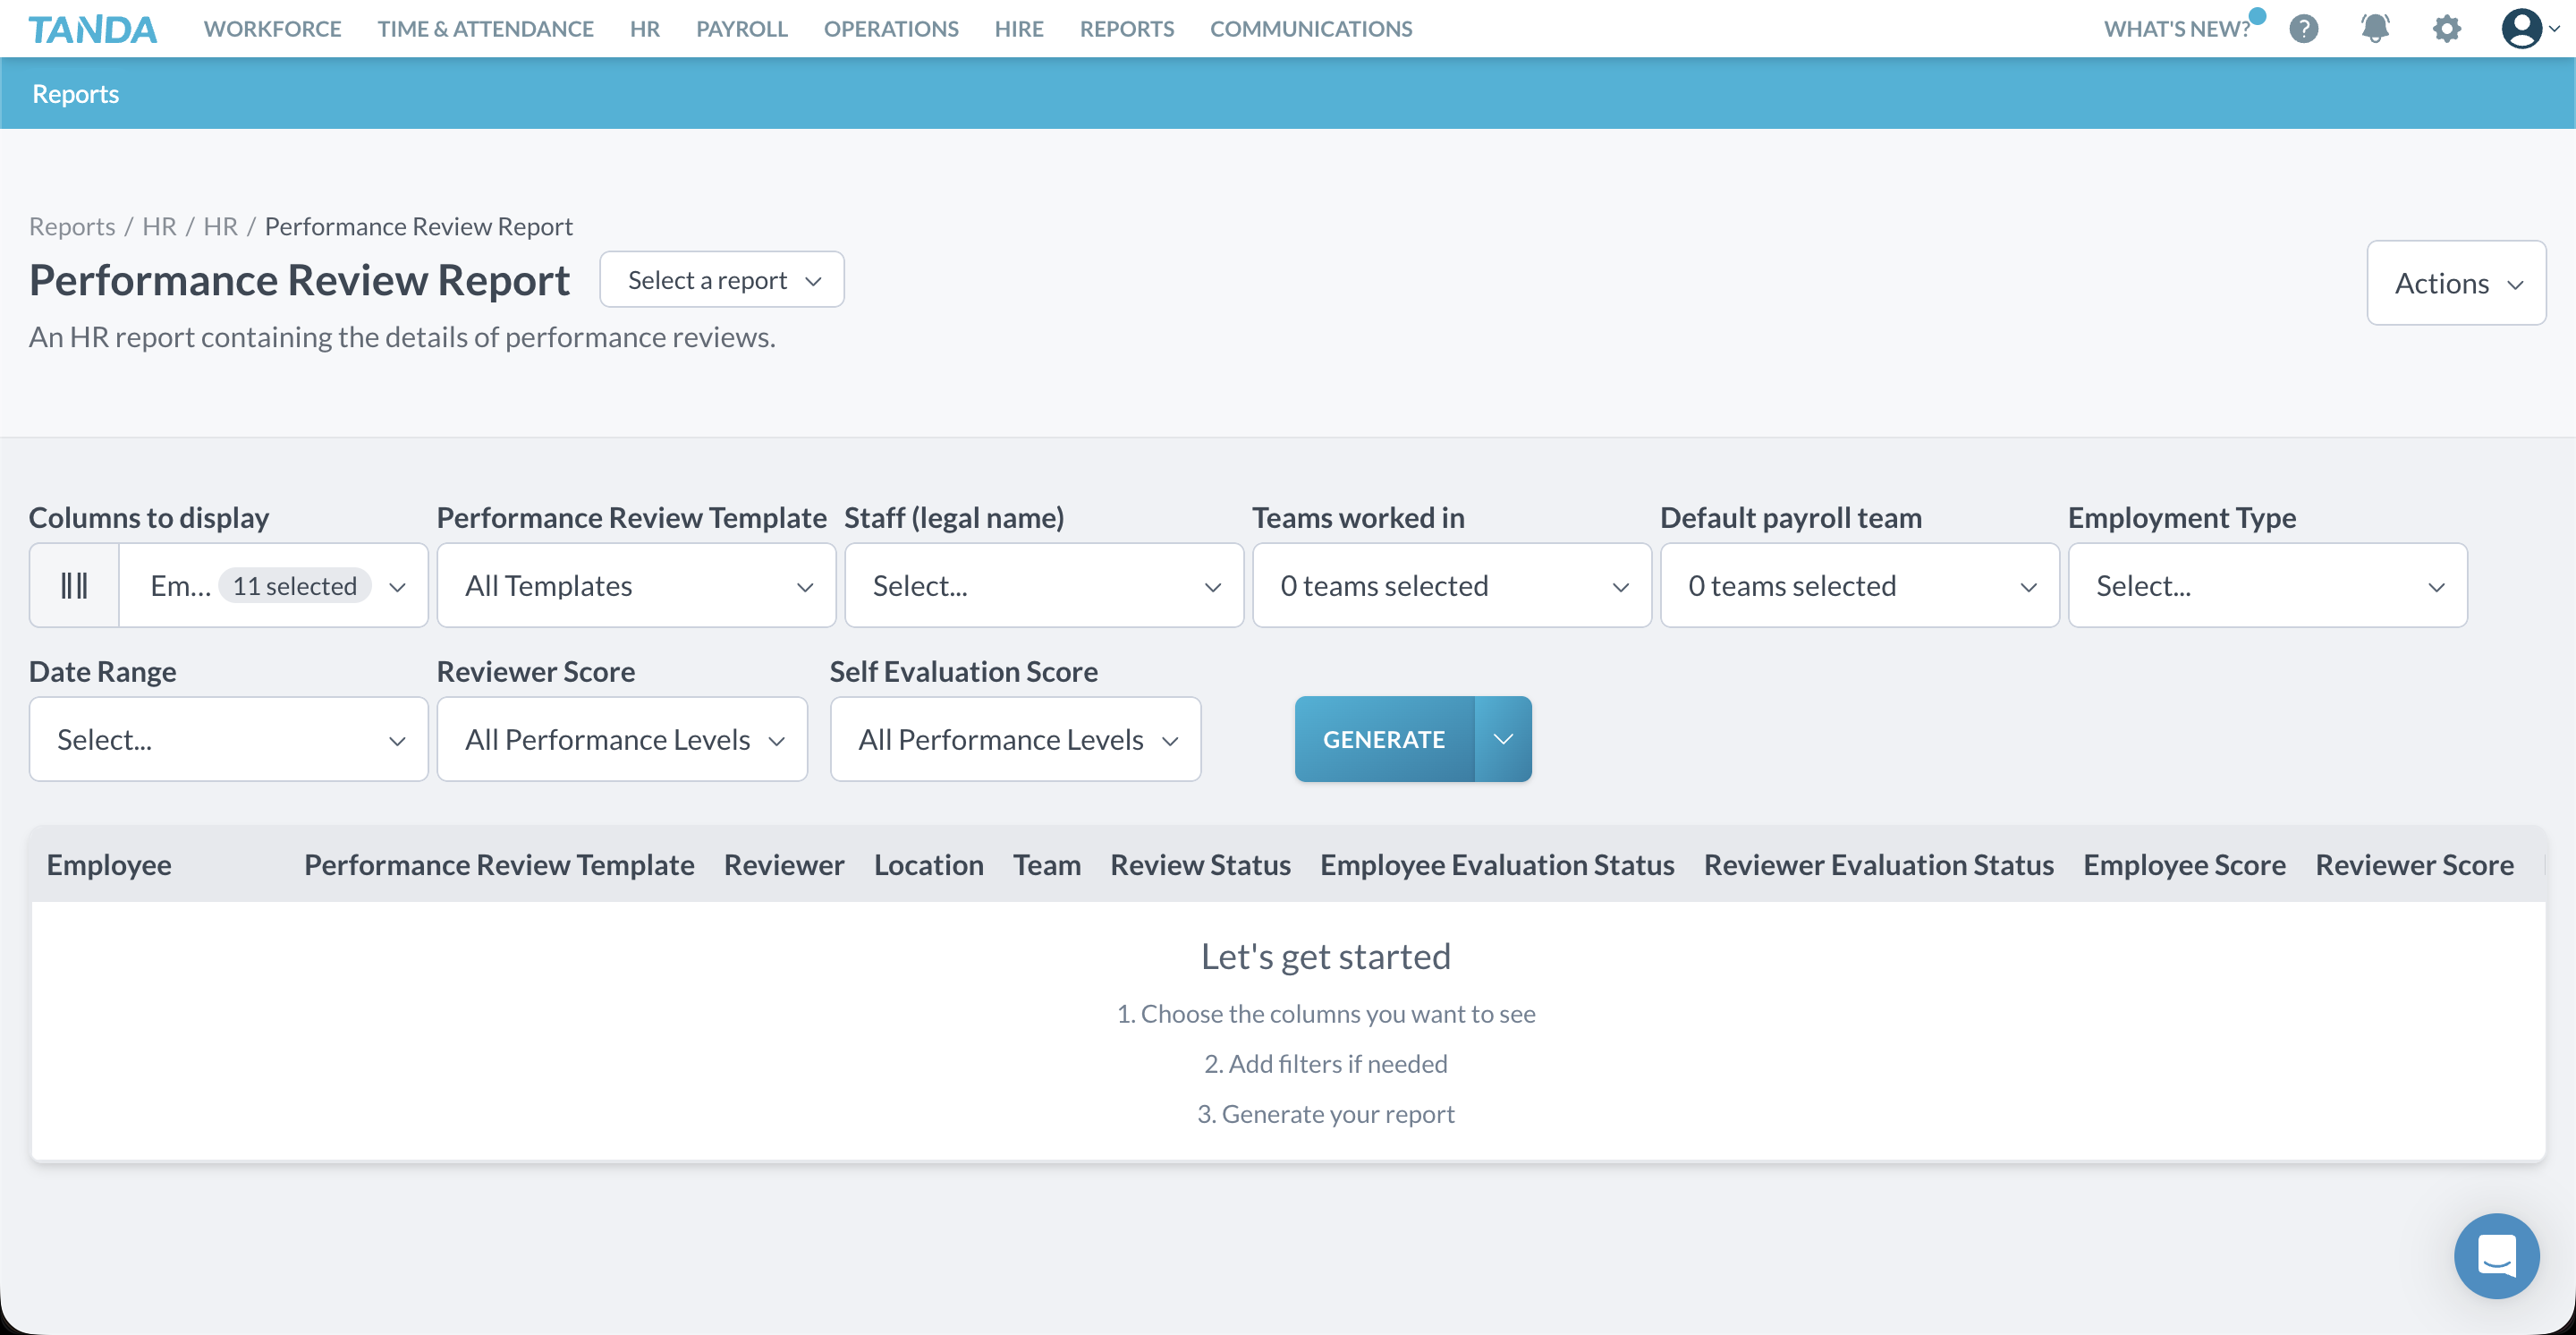Open the COMMUNICATIONS menu
Image resolution: width=2576 pixels, height=1335 pixels.
(x=1311, y=29)
